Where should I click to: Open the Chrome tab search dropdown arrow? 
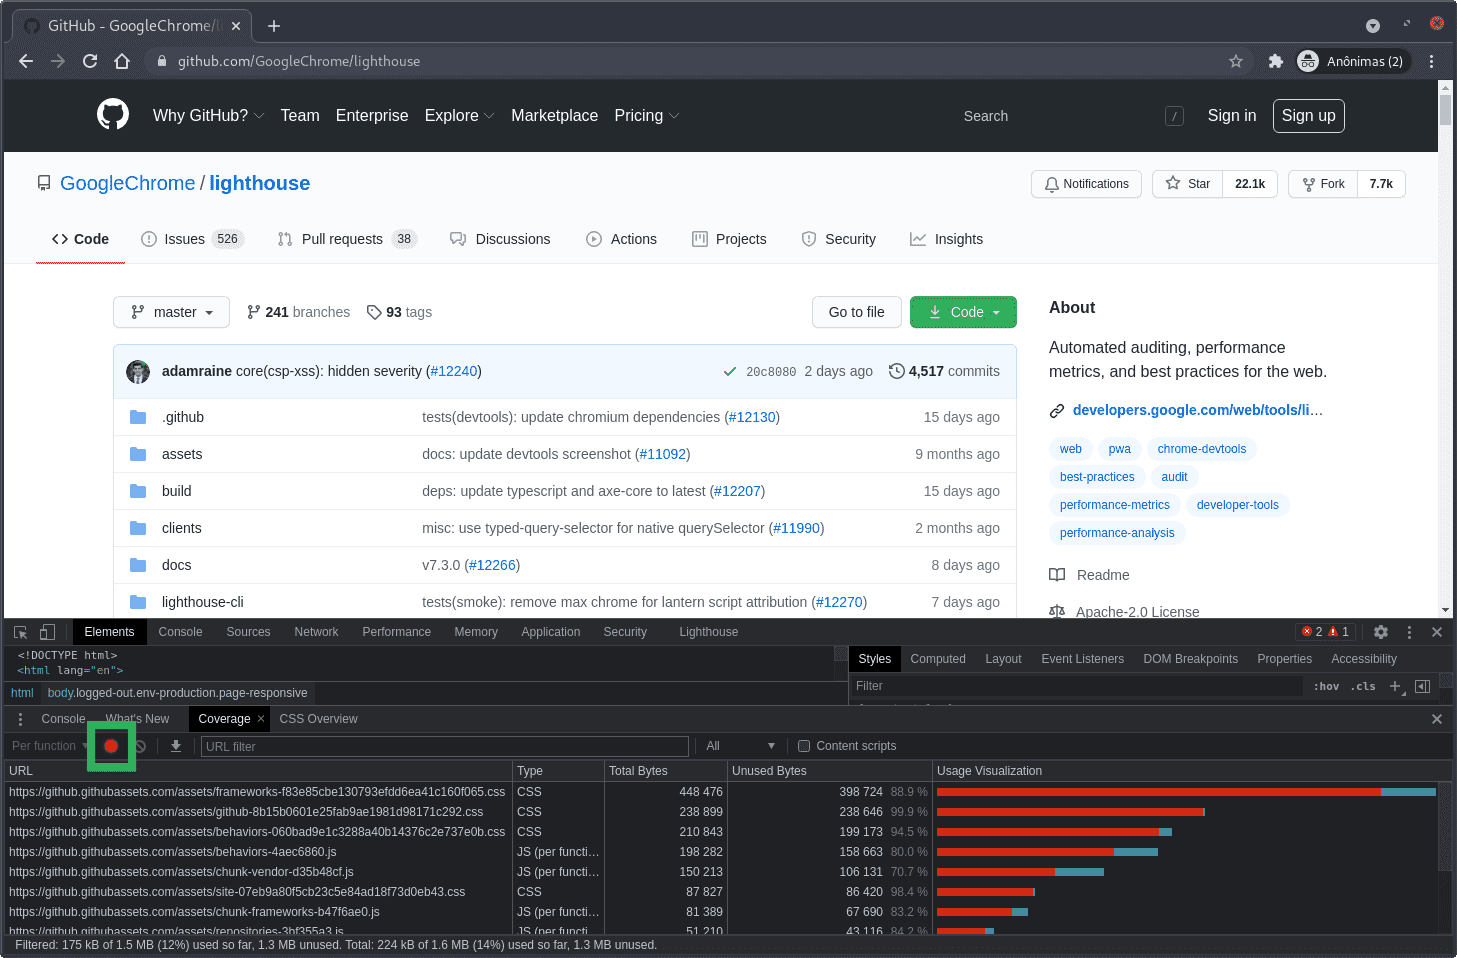pyautogui.click(x=1373, y=26)
